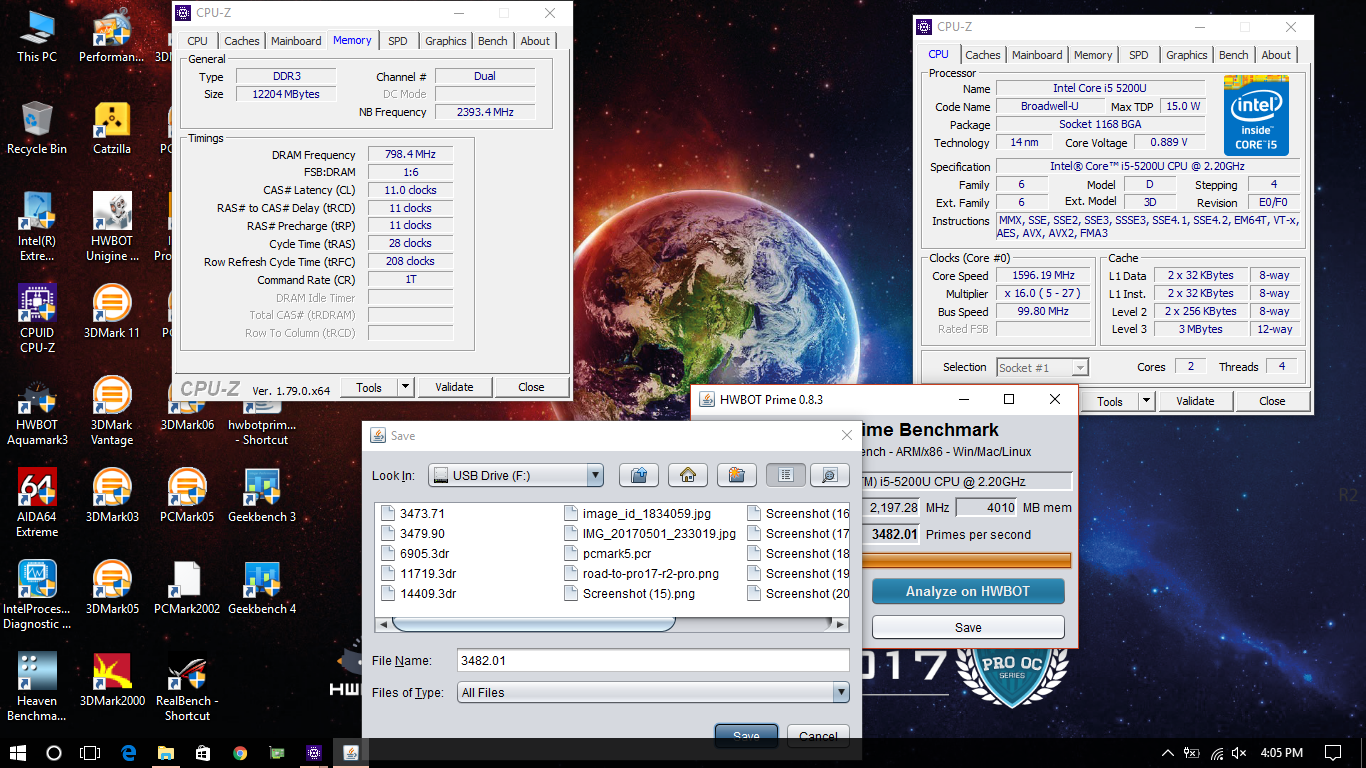The image size is (1366, 768).
Task: Open Graphics tab in CPU-Z CPU window
Action: coord(1187,55)
